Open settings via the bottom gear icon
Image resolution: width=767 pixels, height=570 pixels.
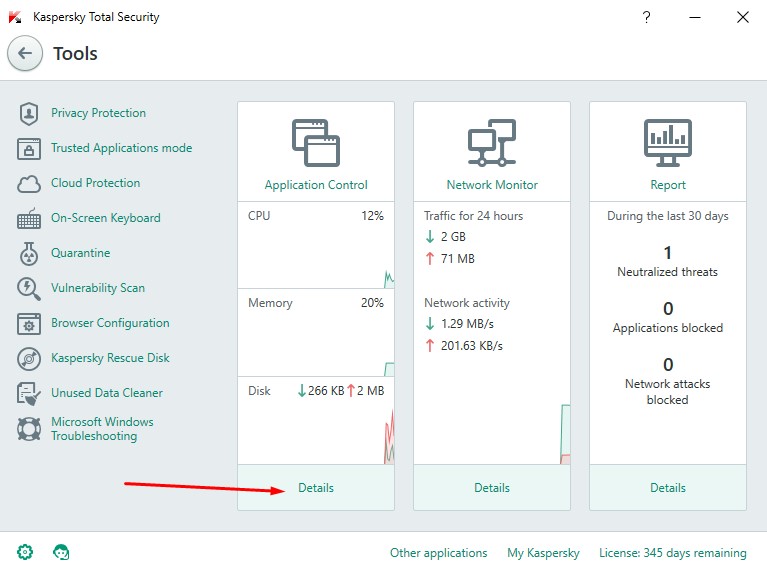click(25, 552)
